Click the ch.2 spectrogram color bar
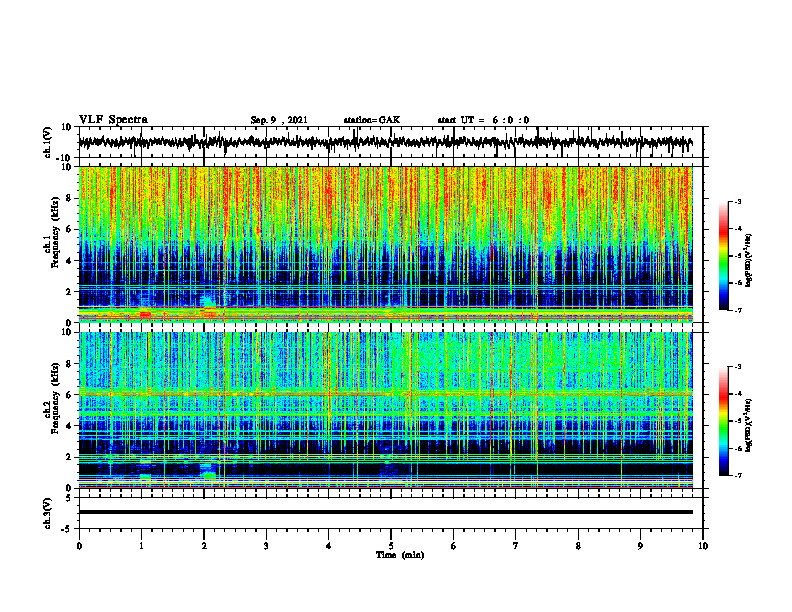Image resolution: width=792 pixels, height=612 pixels. (724, 421)
